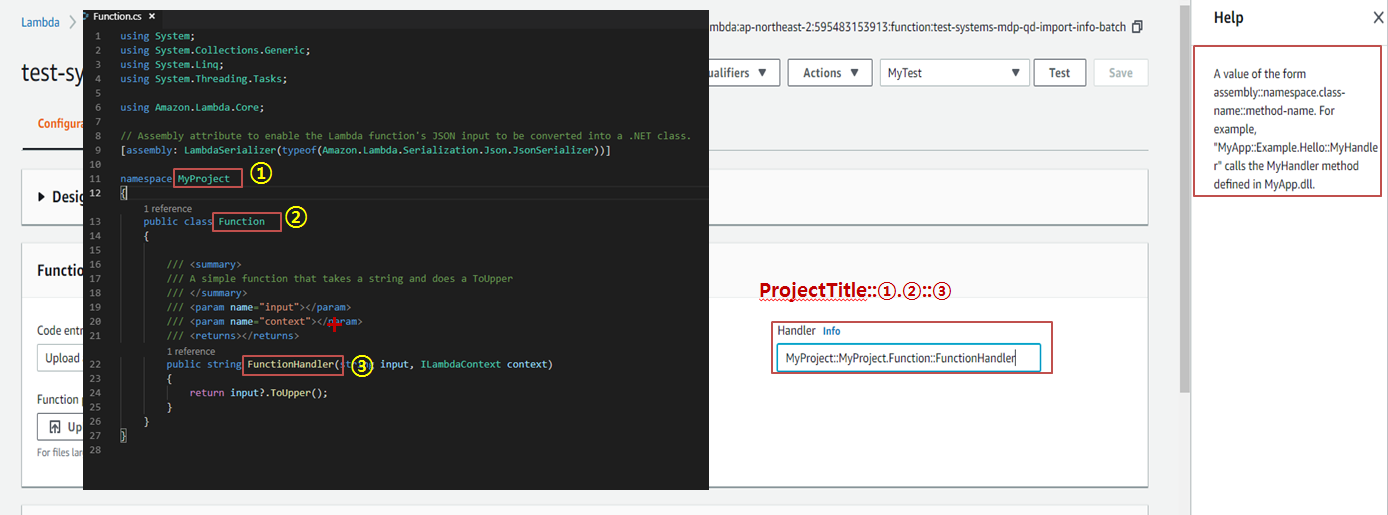Open the Info link beside Handler

point(832,331)
